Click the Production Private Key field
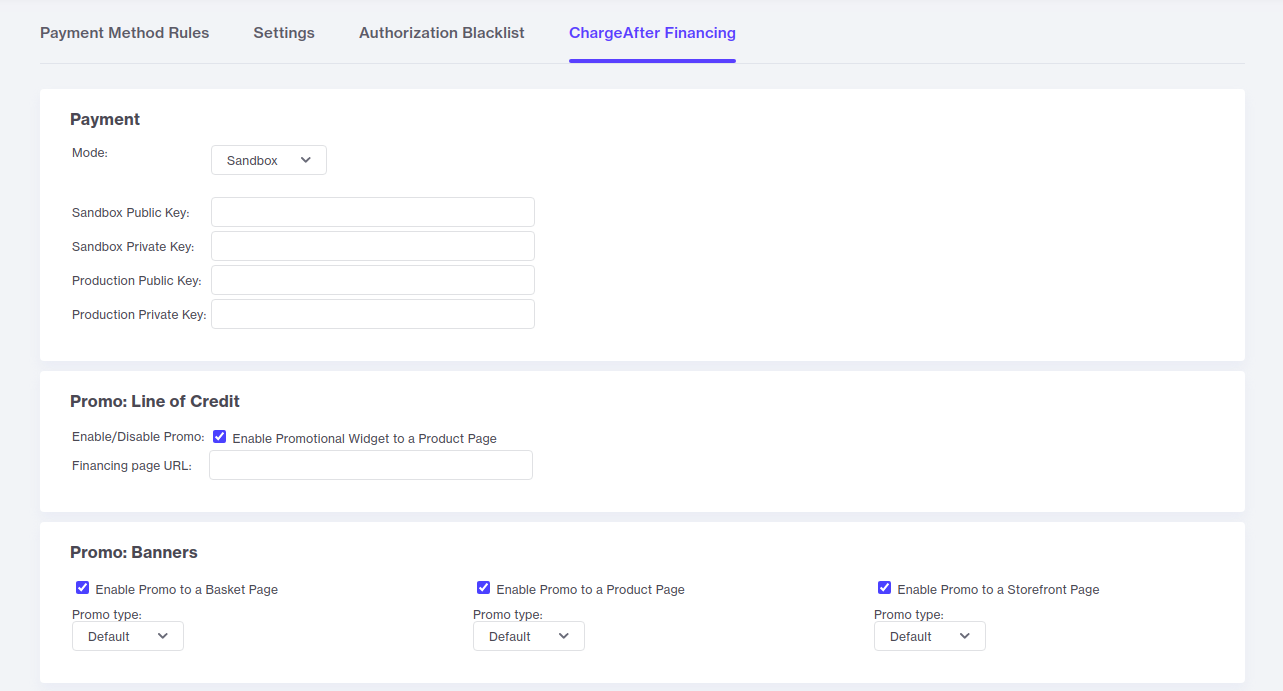Screen dimensions: 1283x691 click(x=373, y=314)
